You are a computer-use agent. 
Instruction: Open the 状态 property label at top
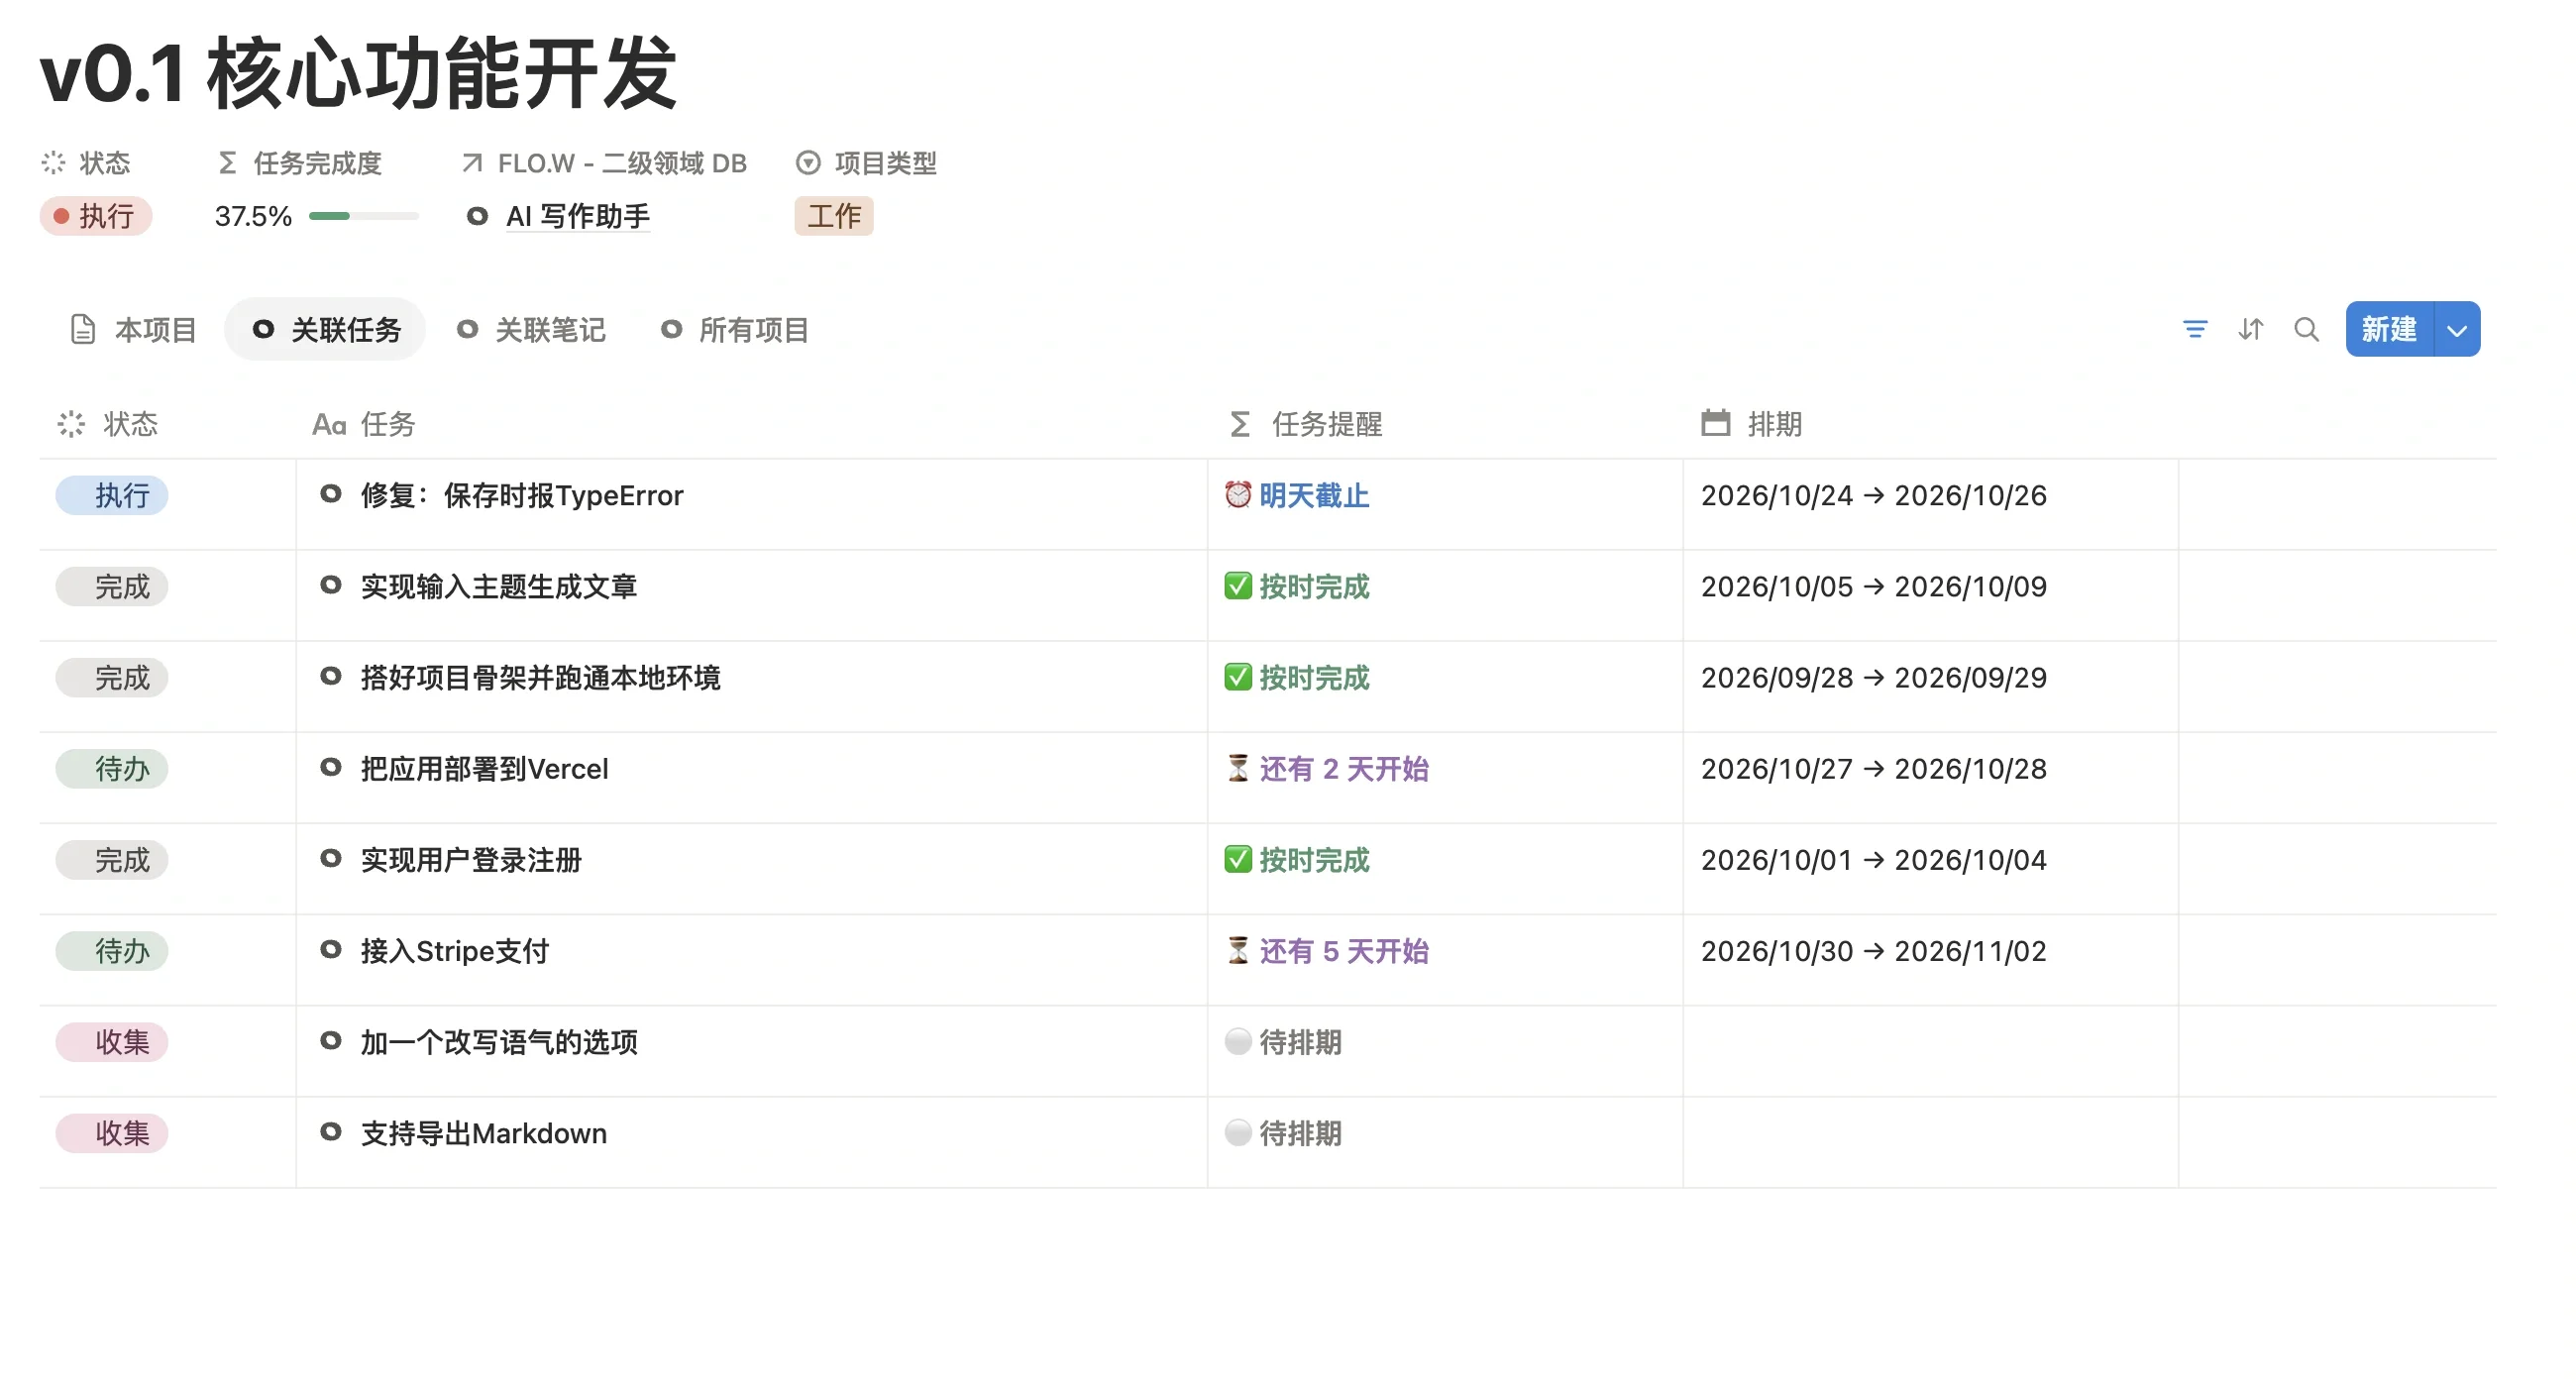[x=86, y=163]
